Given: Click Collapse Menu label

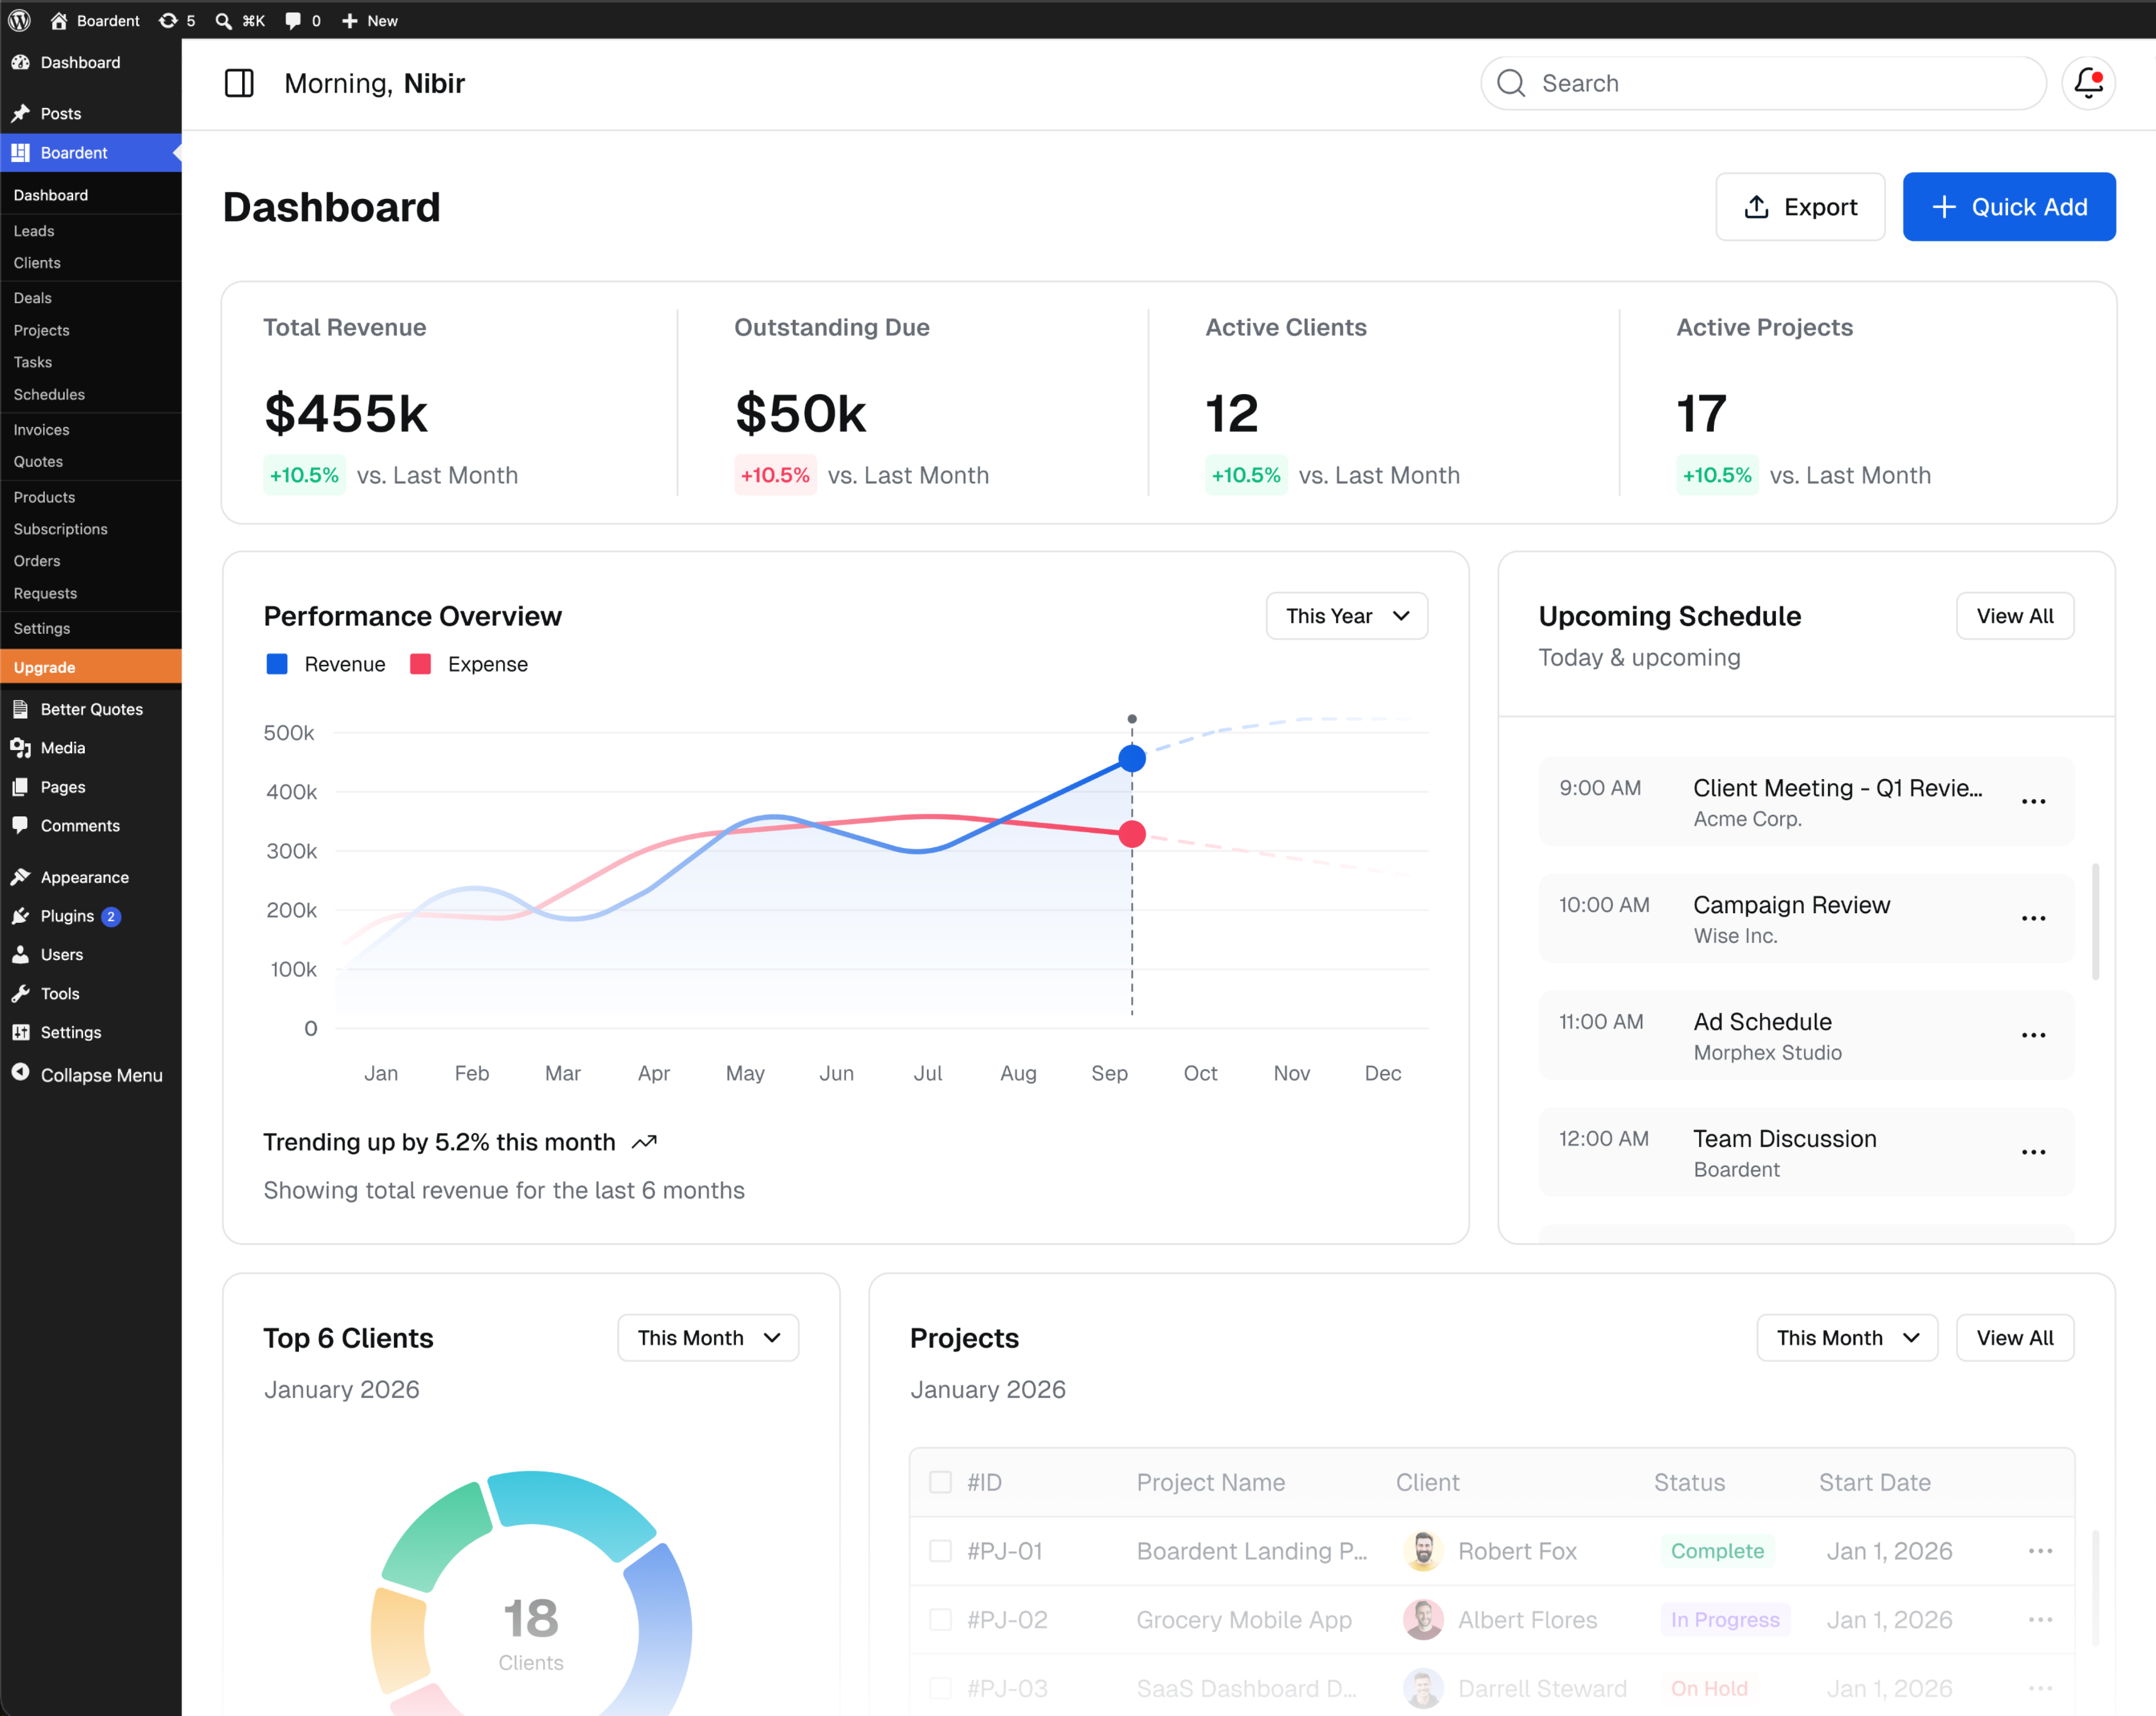Looking at the screenshot, I should tap(101, 1075).
